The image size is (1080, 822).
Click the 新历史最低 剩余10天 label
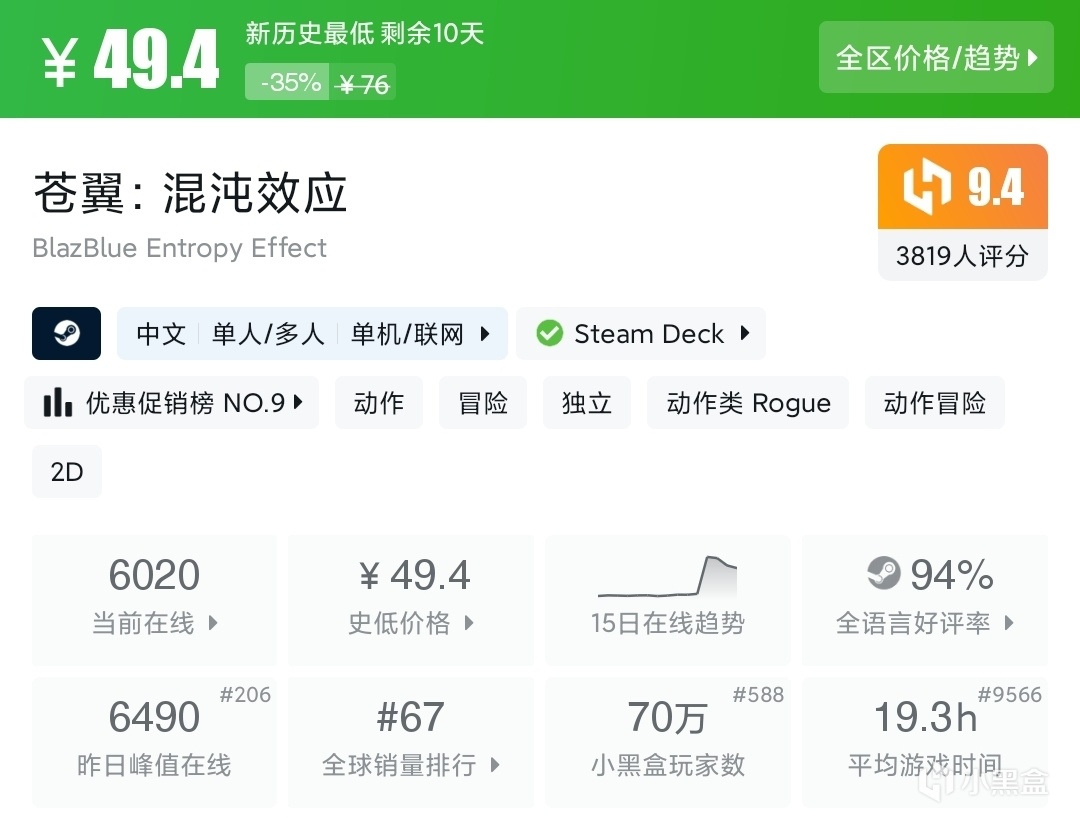[364, 32]
